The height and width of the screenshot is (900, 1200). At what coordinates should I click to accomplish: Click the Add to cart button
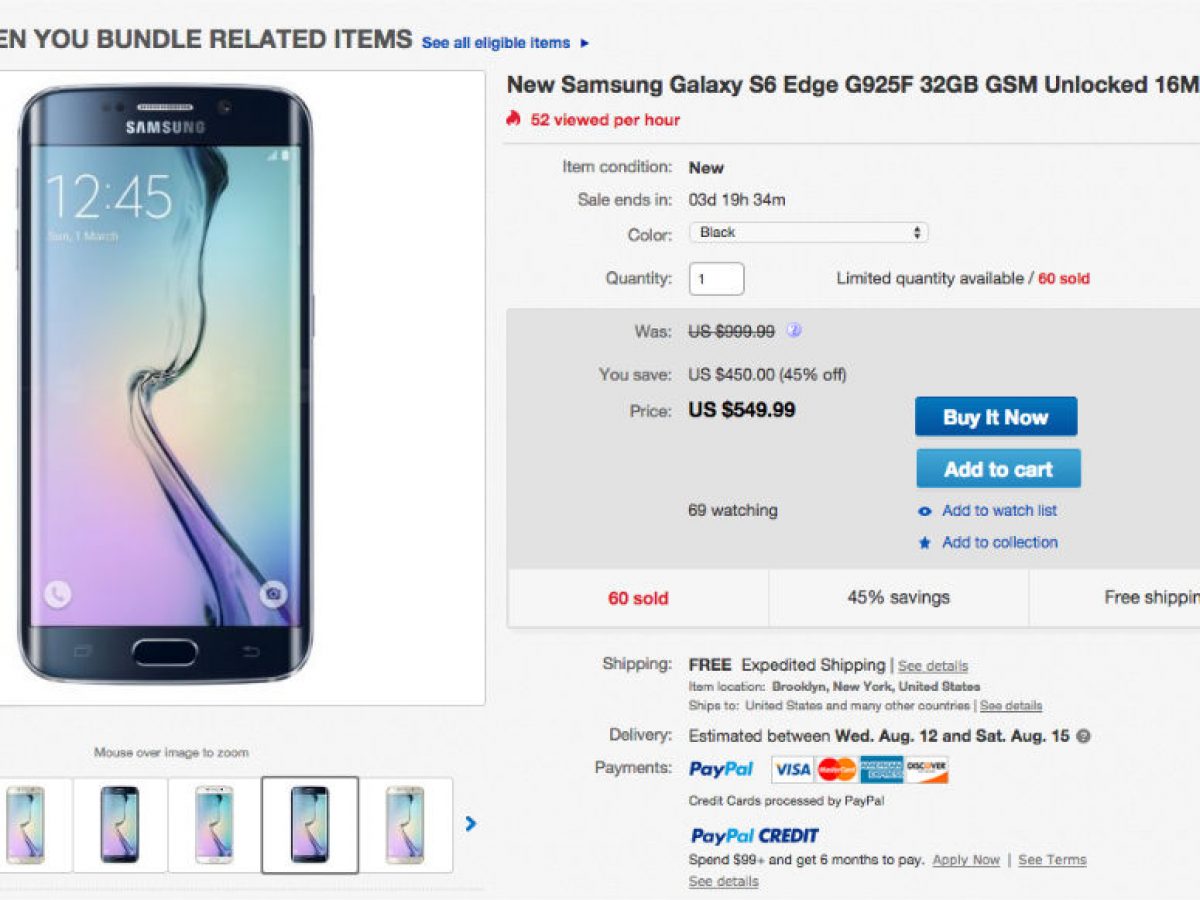click(x=998, y=469)
